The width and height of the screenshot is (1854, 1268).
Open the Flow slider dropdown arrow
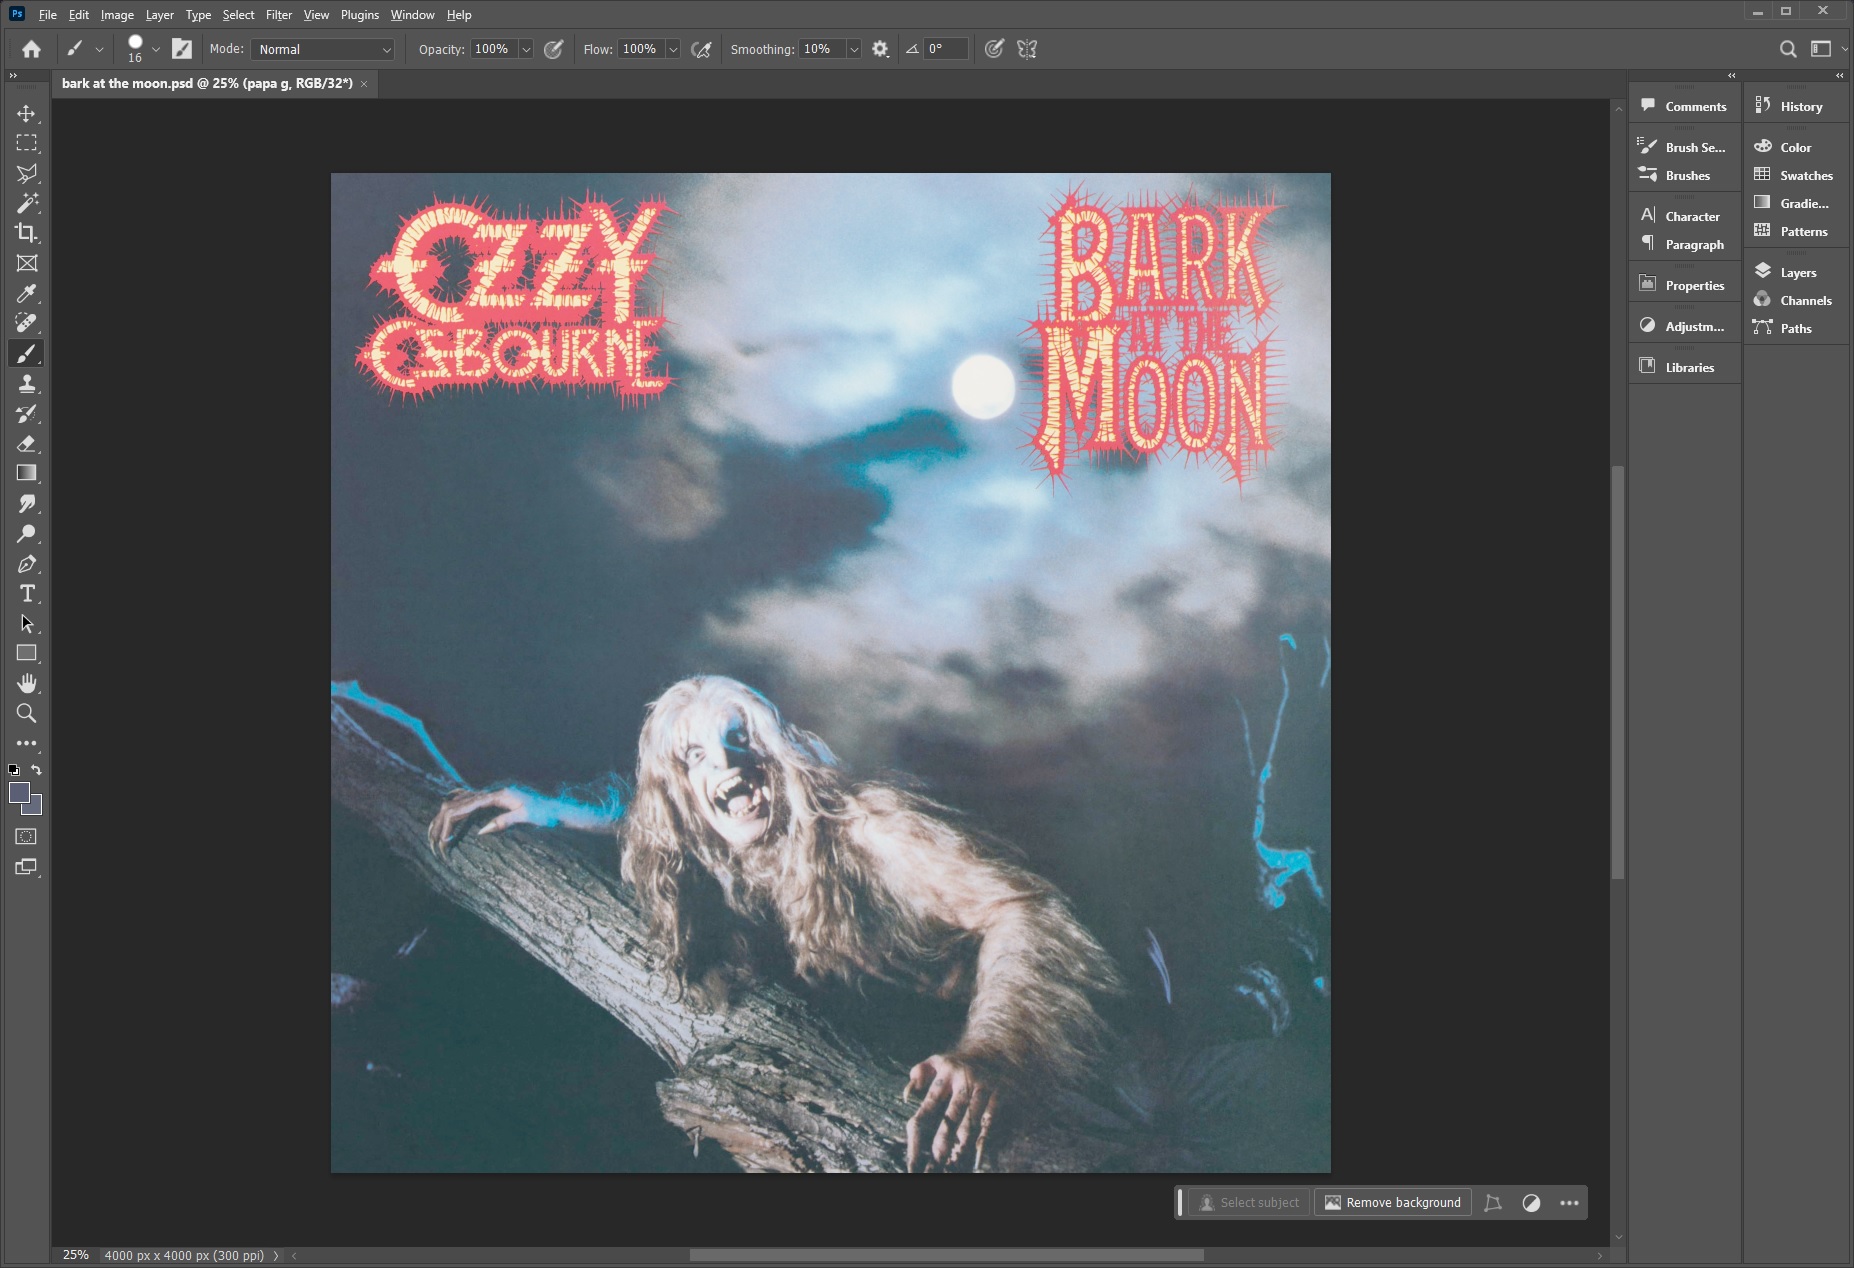coord(674,49)
